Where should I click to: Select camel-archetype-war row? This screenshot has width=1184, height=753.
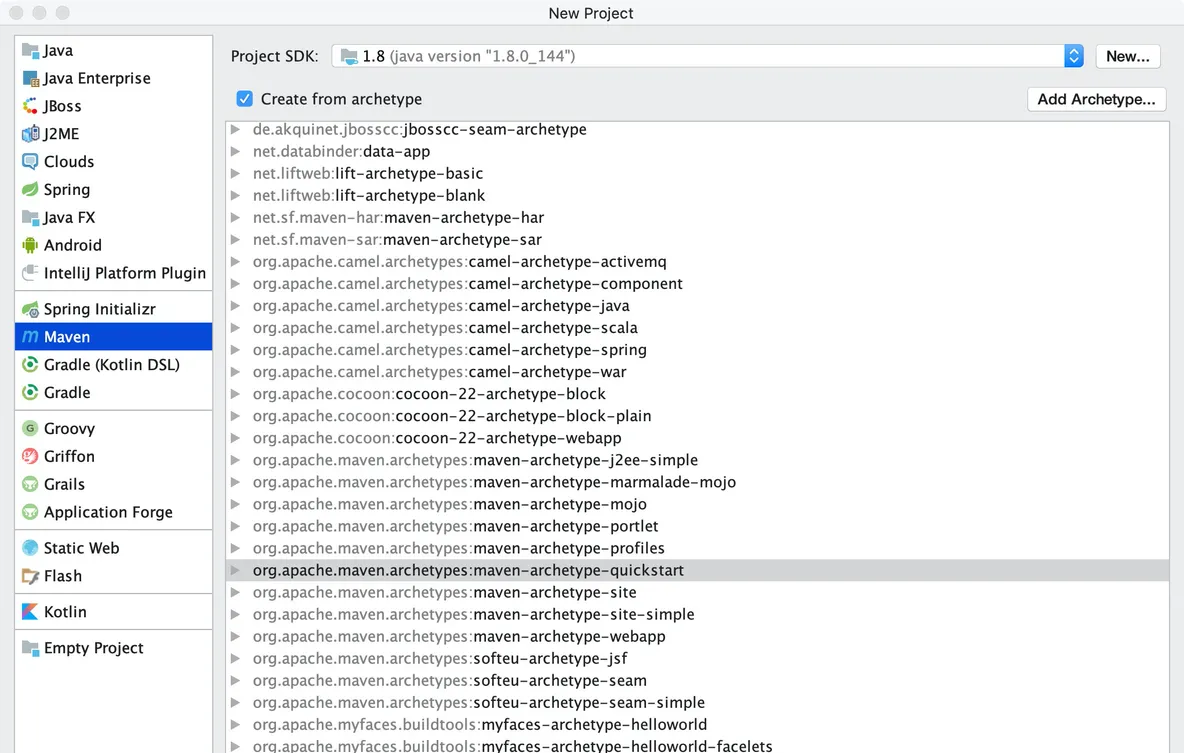697,372
